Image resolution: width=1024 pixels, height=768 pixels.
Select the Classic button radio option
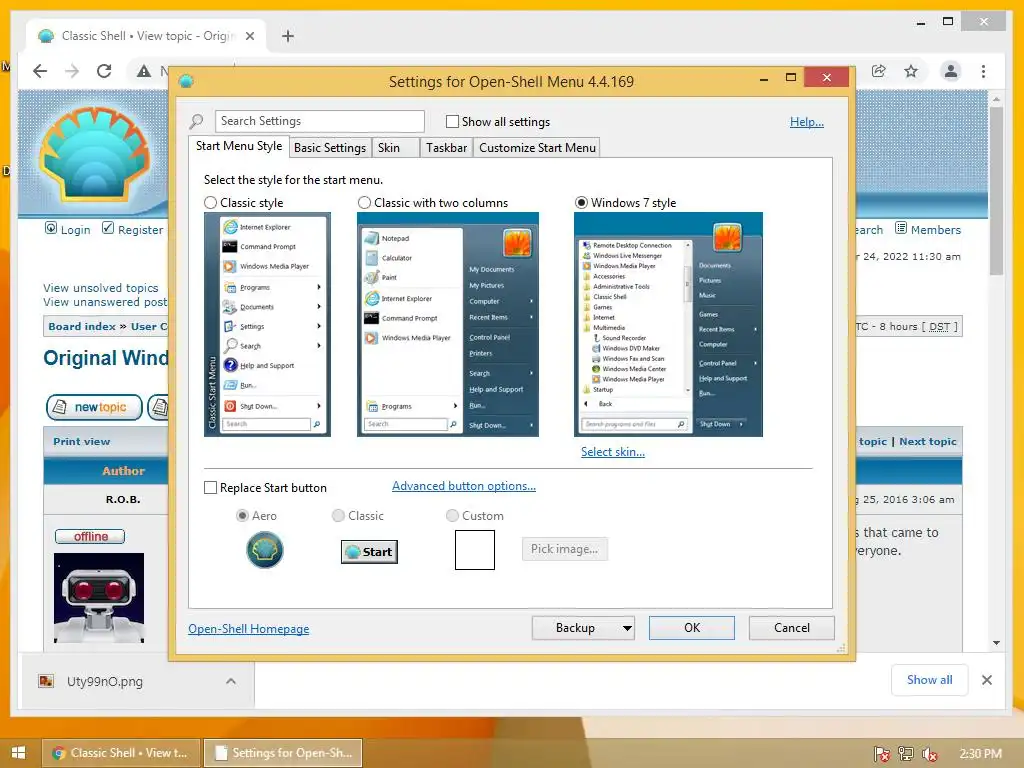338,515
